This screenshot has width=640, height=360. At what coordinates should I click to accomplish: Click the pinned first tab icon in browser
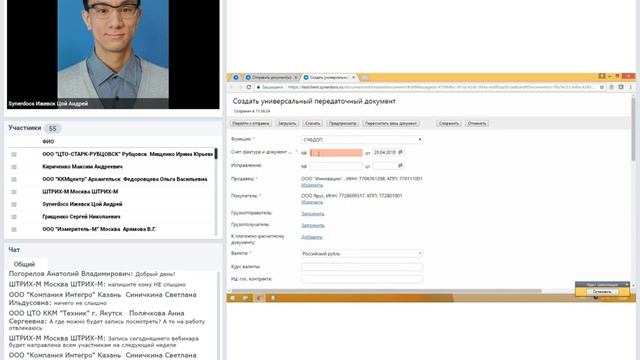pos(236,77)
